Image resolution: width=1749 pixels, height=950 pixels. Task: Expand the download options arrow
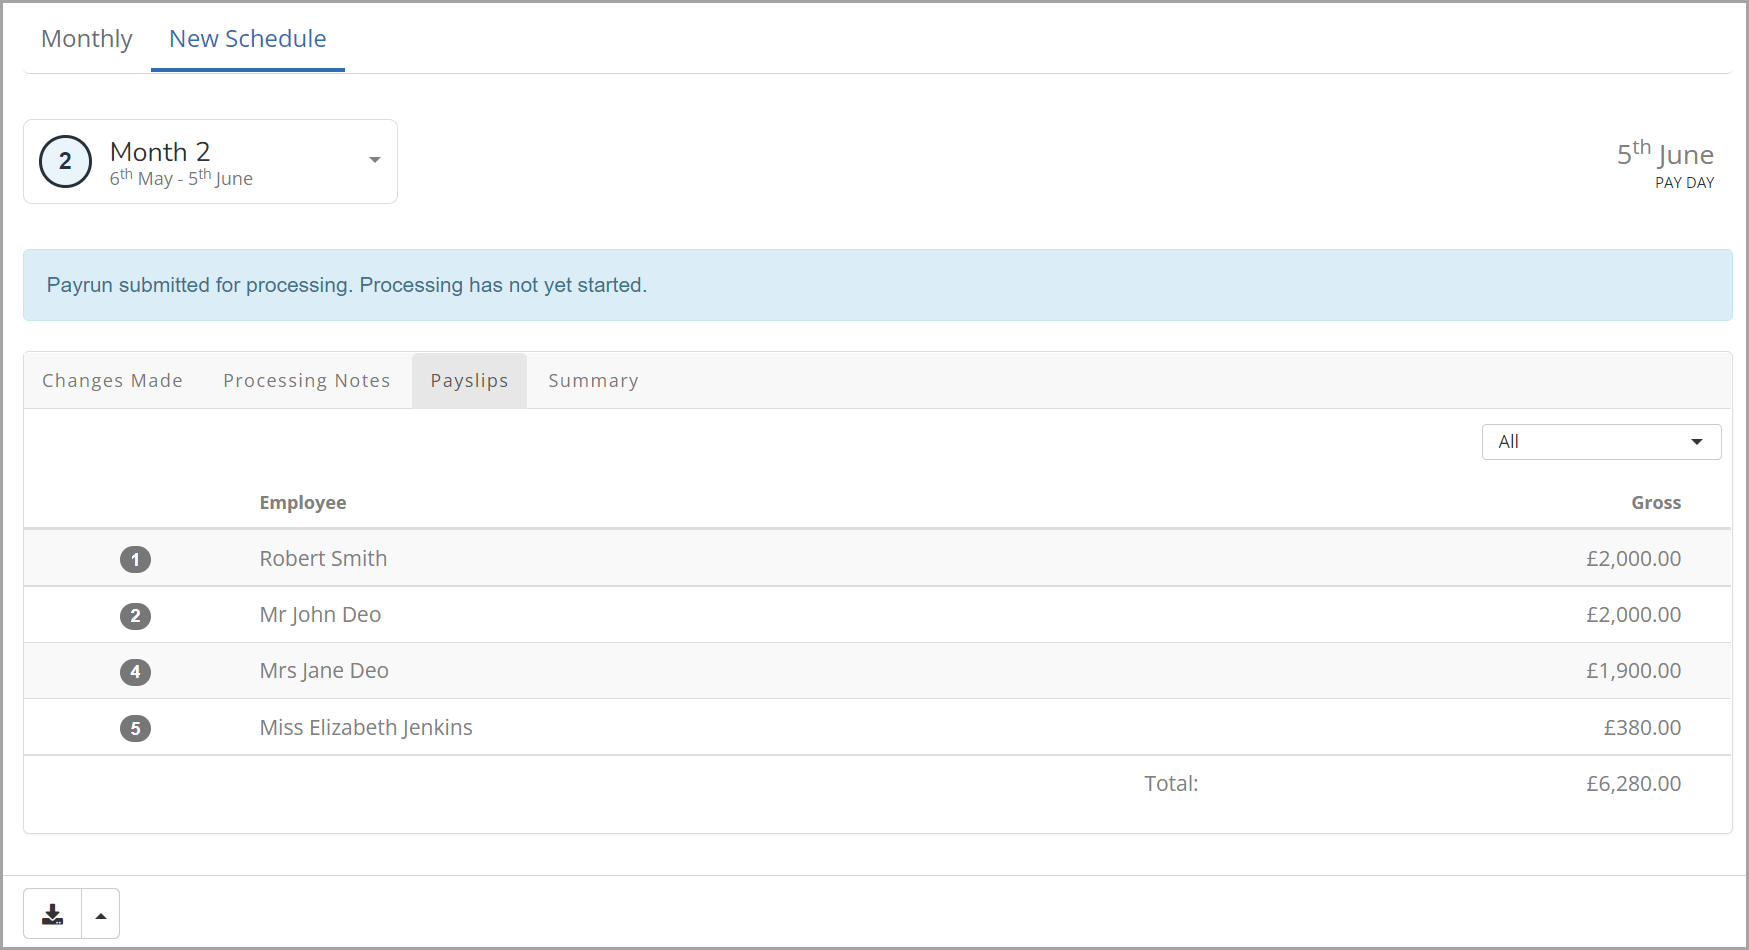(100, 913)
